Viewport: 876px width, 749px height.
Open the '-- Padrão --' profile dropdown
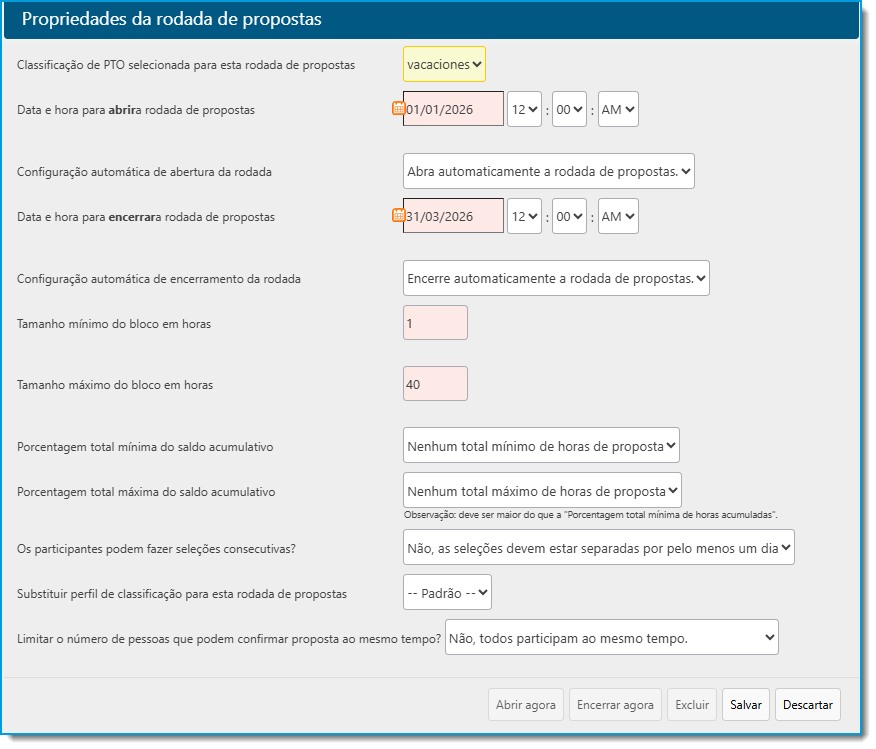coord(447,592)
